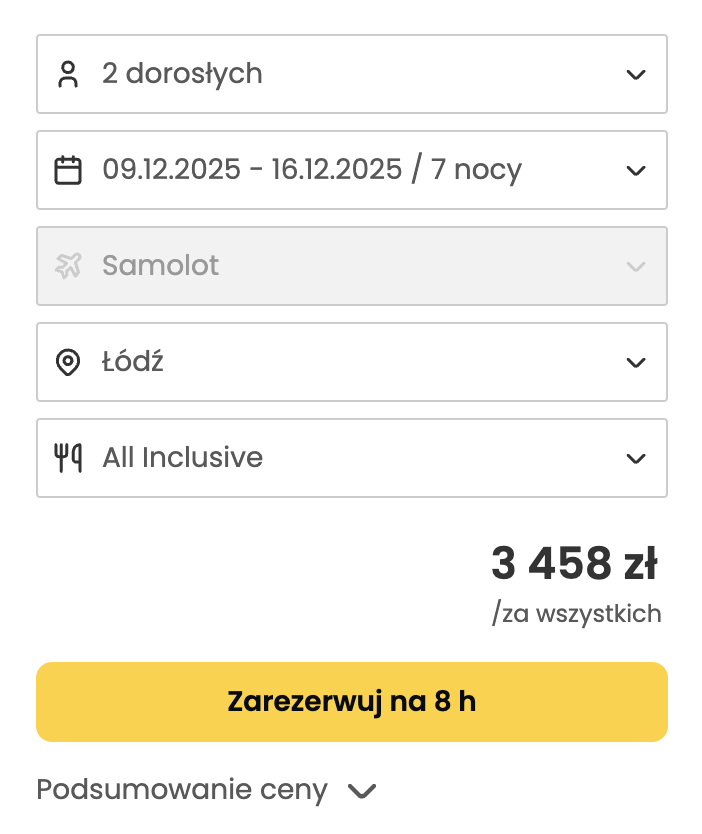The image size is (702, 834).
Task: Expand the departure date selector chevron
Action: tap(636, 169)
